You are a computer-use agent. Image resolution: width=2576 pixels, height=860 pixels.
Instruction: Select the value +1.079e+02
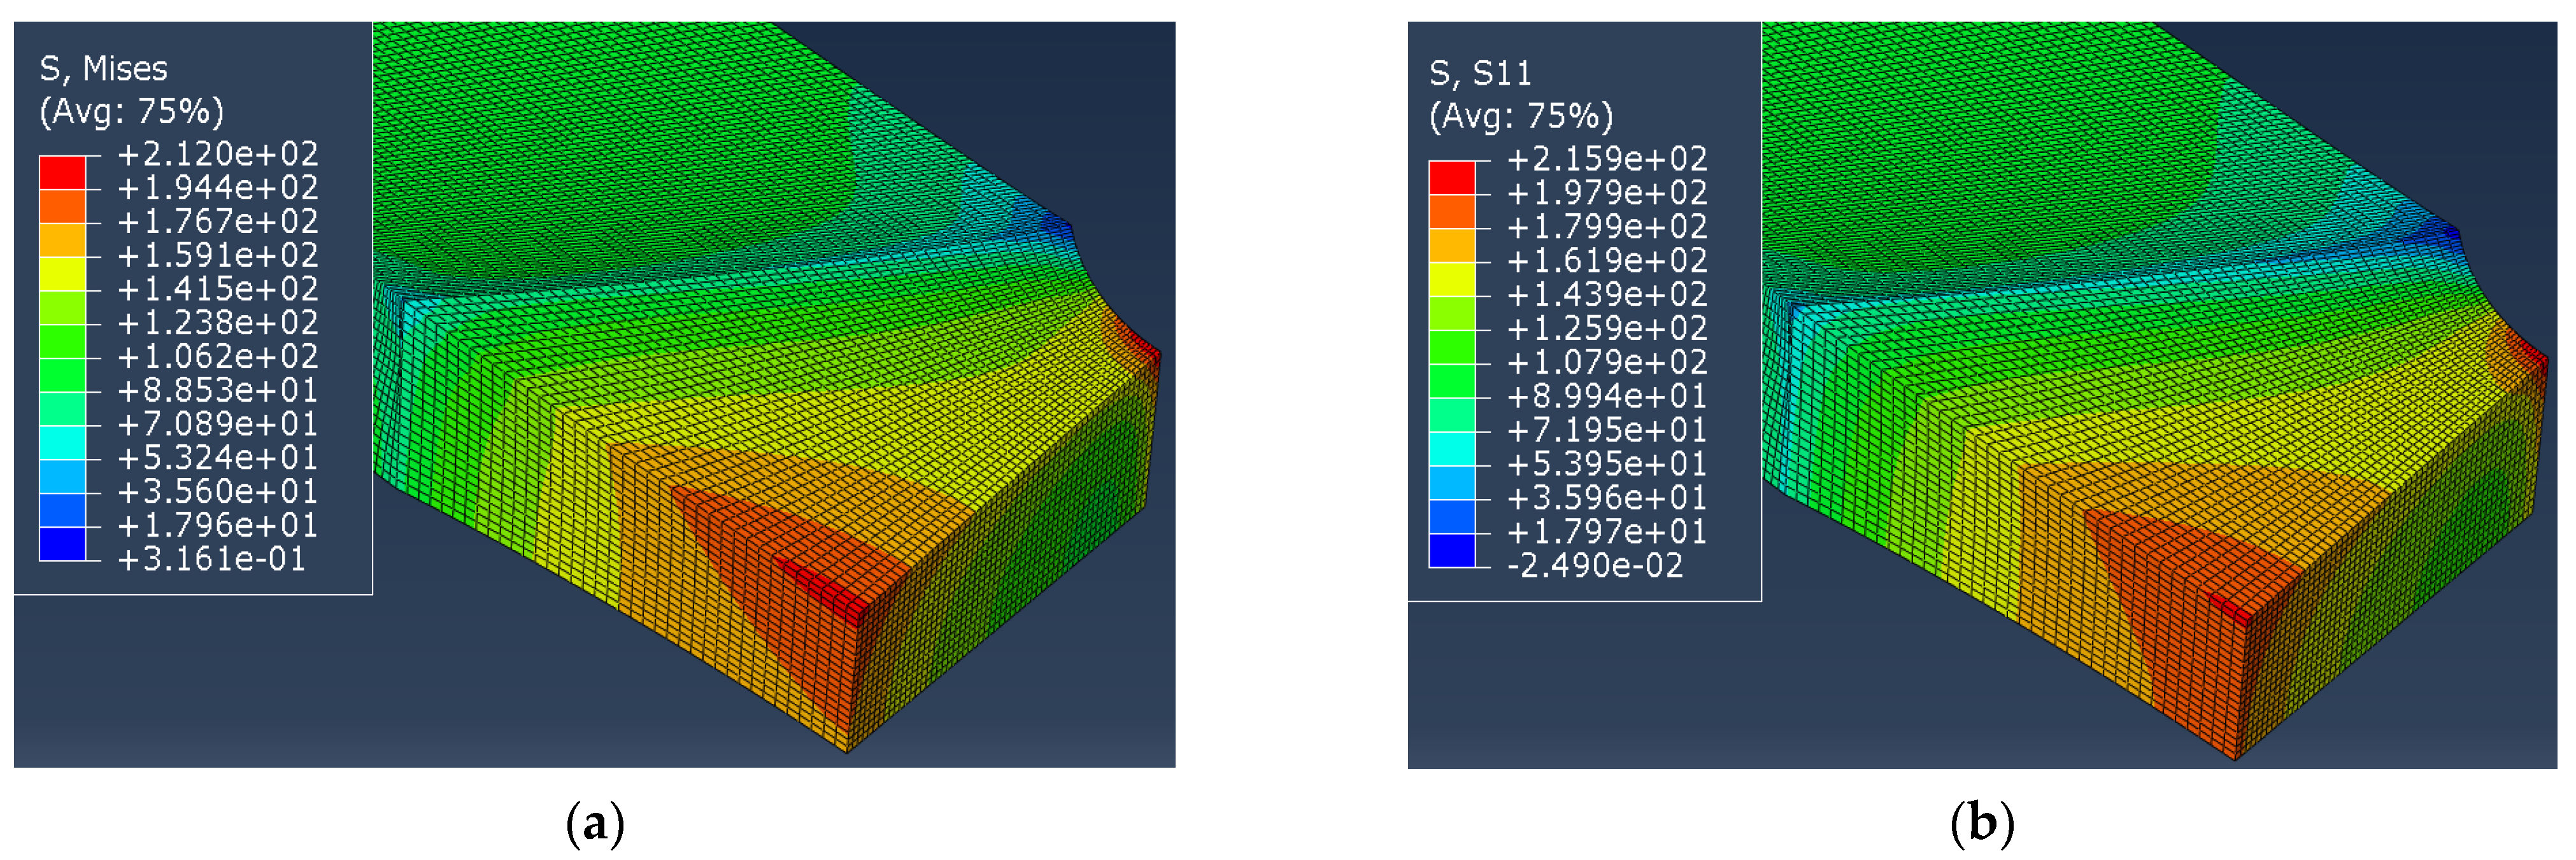tap(1607, 362)
